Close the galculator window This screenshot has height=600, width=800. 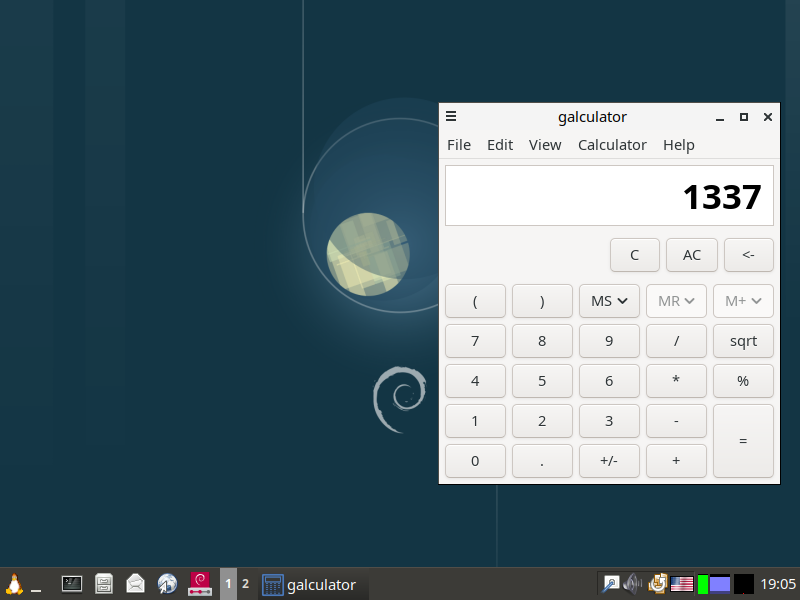tap(767, 117)
